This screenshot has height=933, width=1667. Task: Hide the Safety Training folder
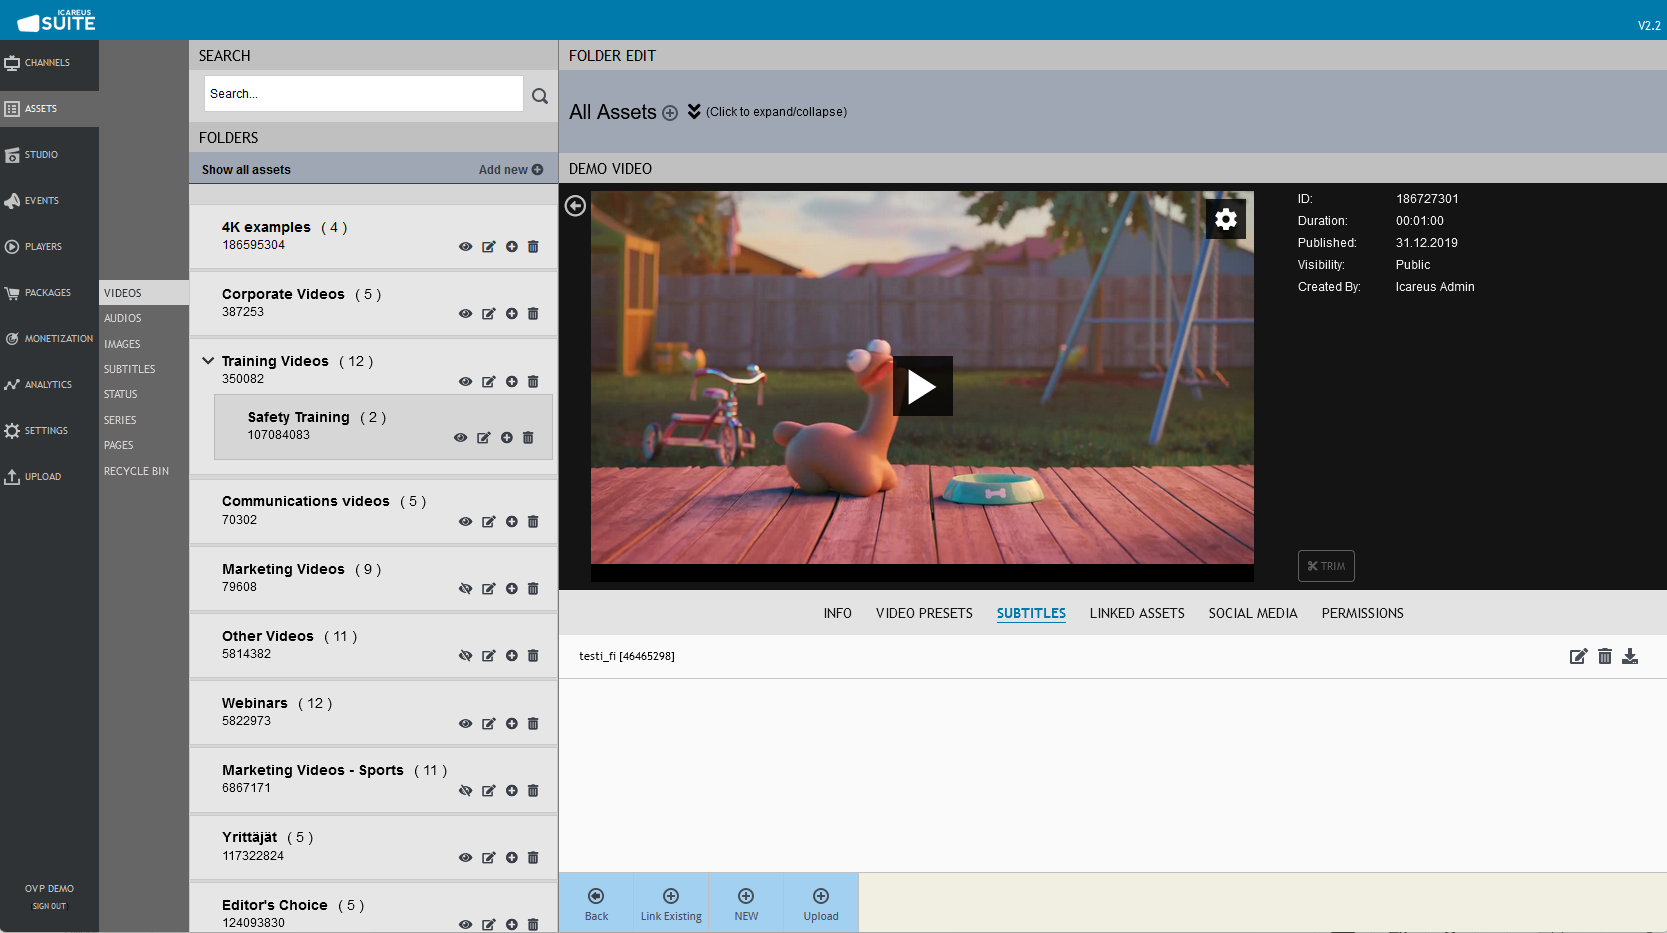pos(460,438)
